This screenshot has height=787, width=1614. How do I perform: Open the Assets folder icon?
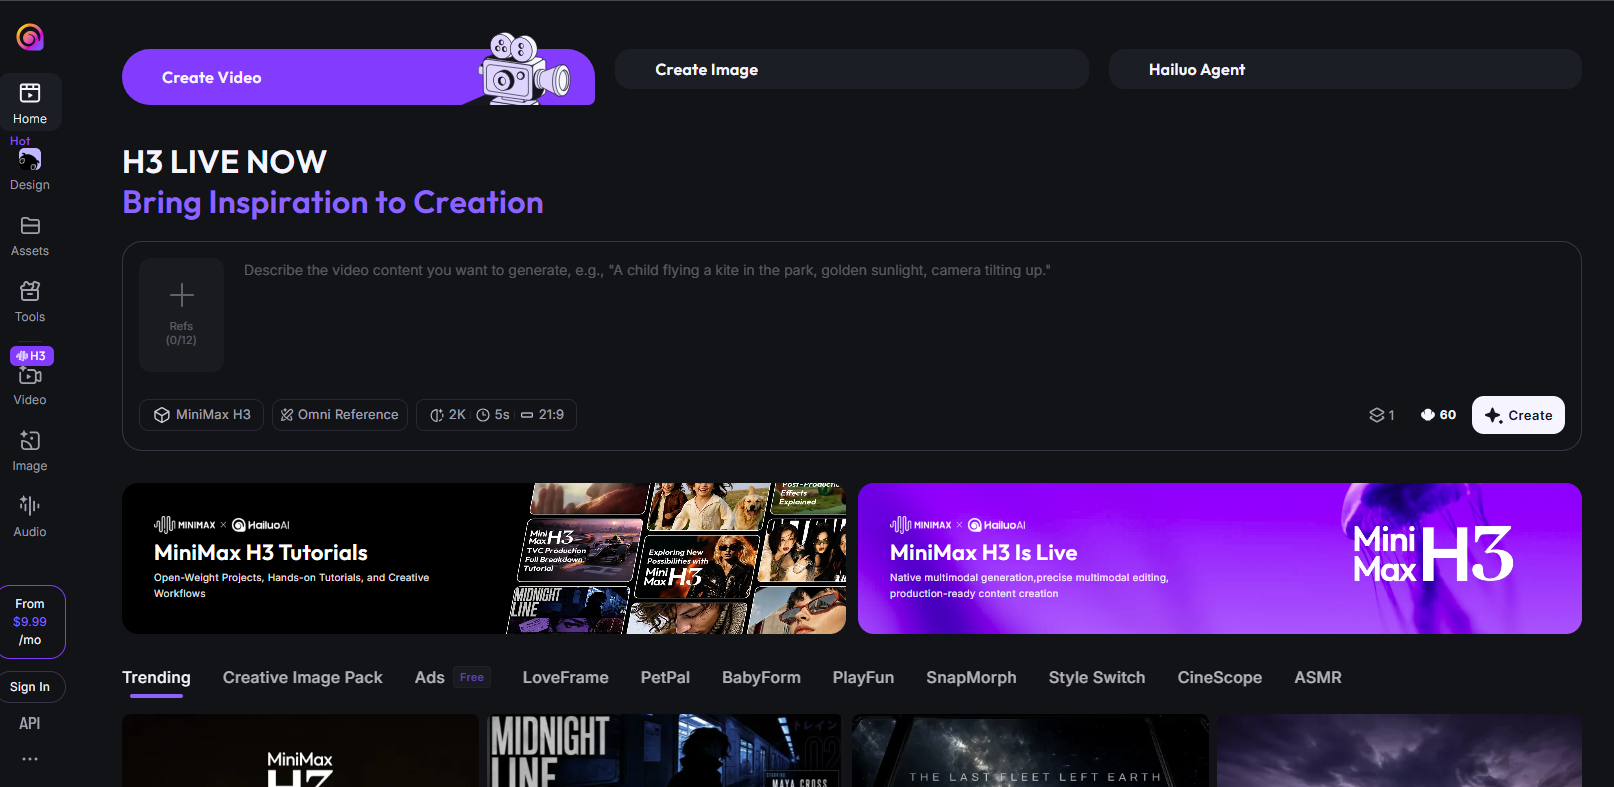[30, 226]
